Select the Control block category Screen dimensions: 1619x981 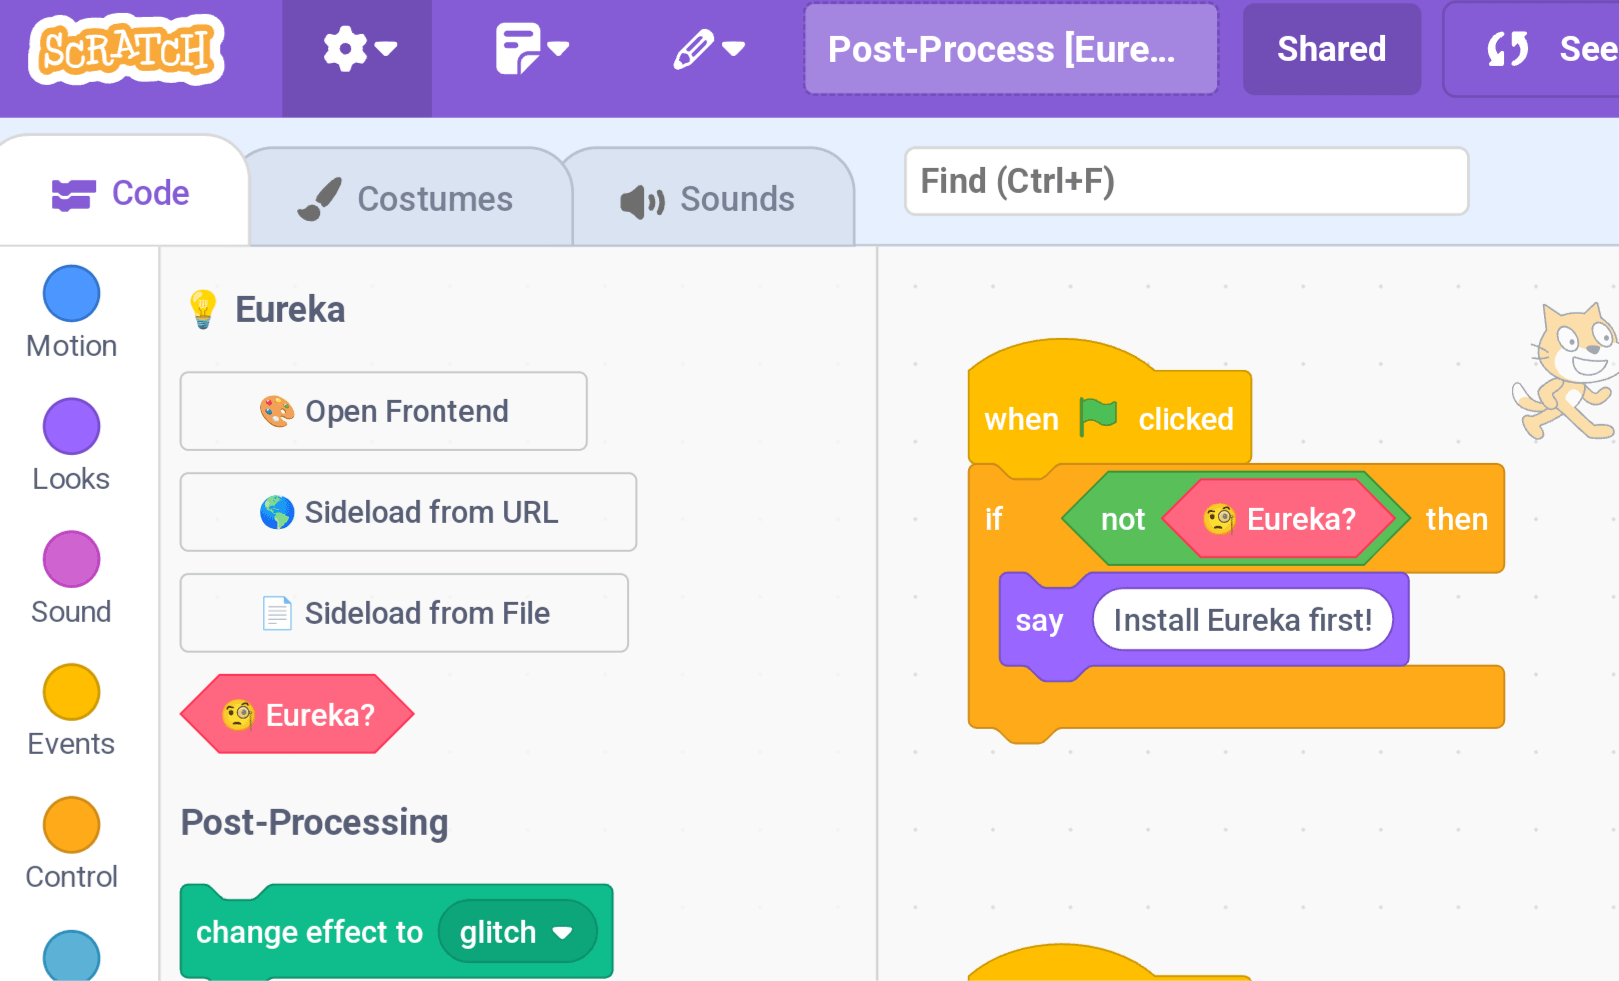(x=71, y=844)
